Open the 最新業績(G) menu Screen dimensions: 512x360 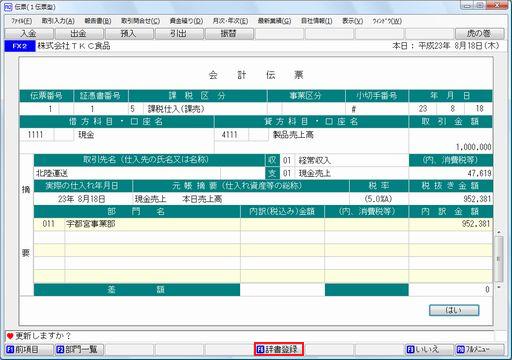click(274, 21)
